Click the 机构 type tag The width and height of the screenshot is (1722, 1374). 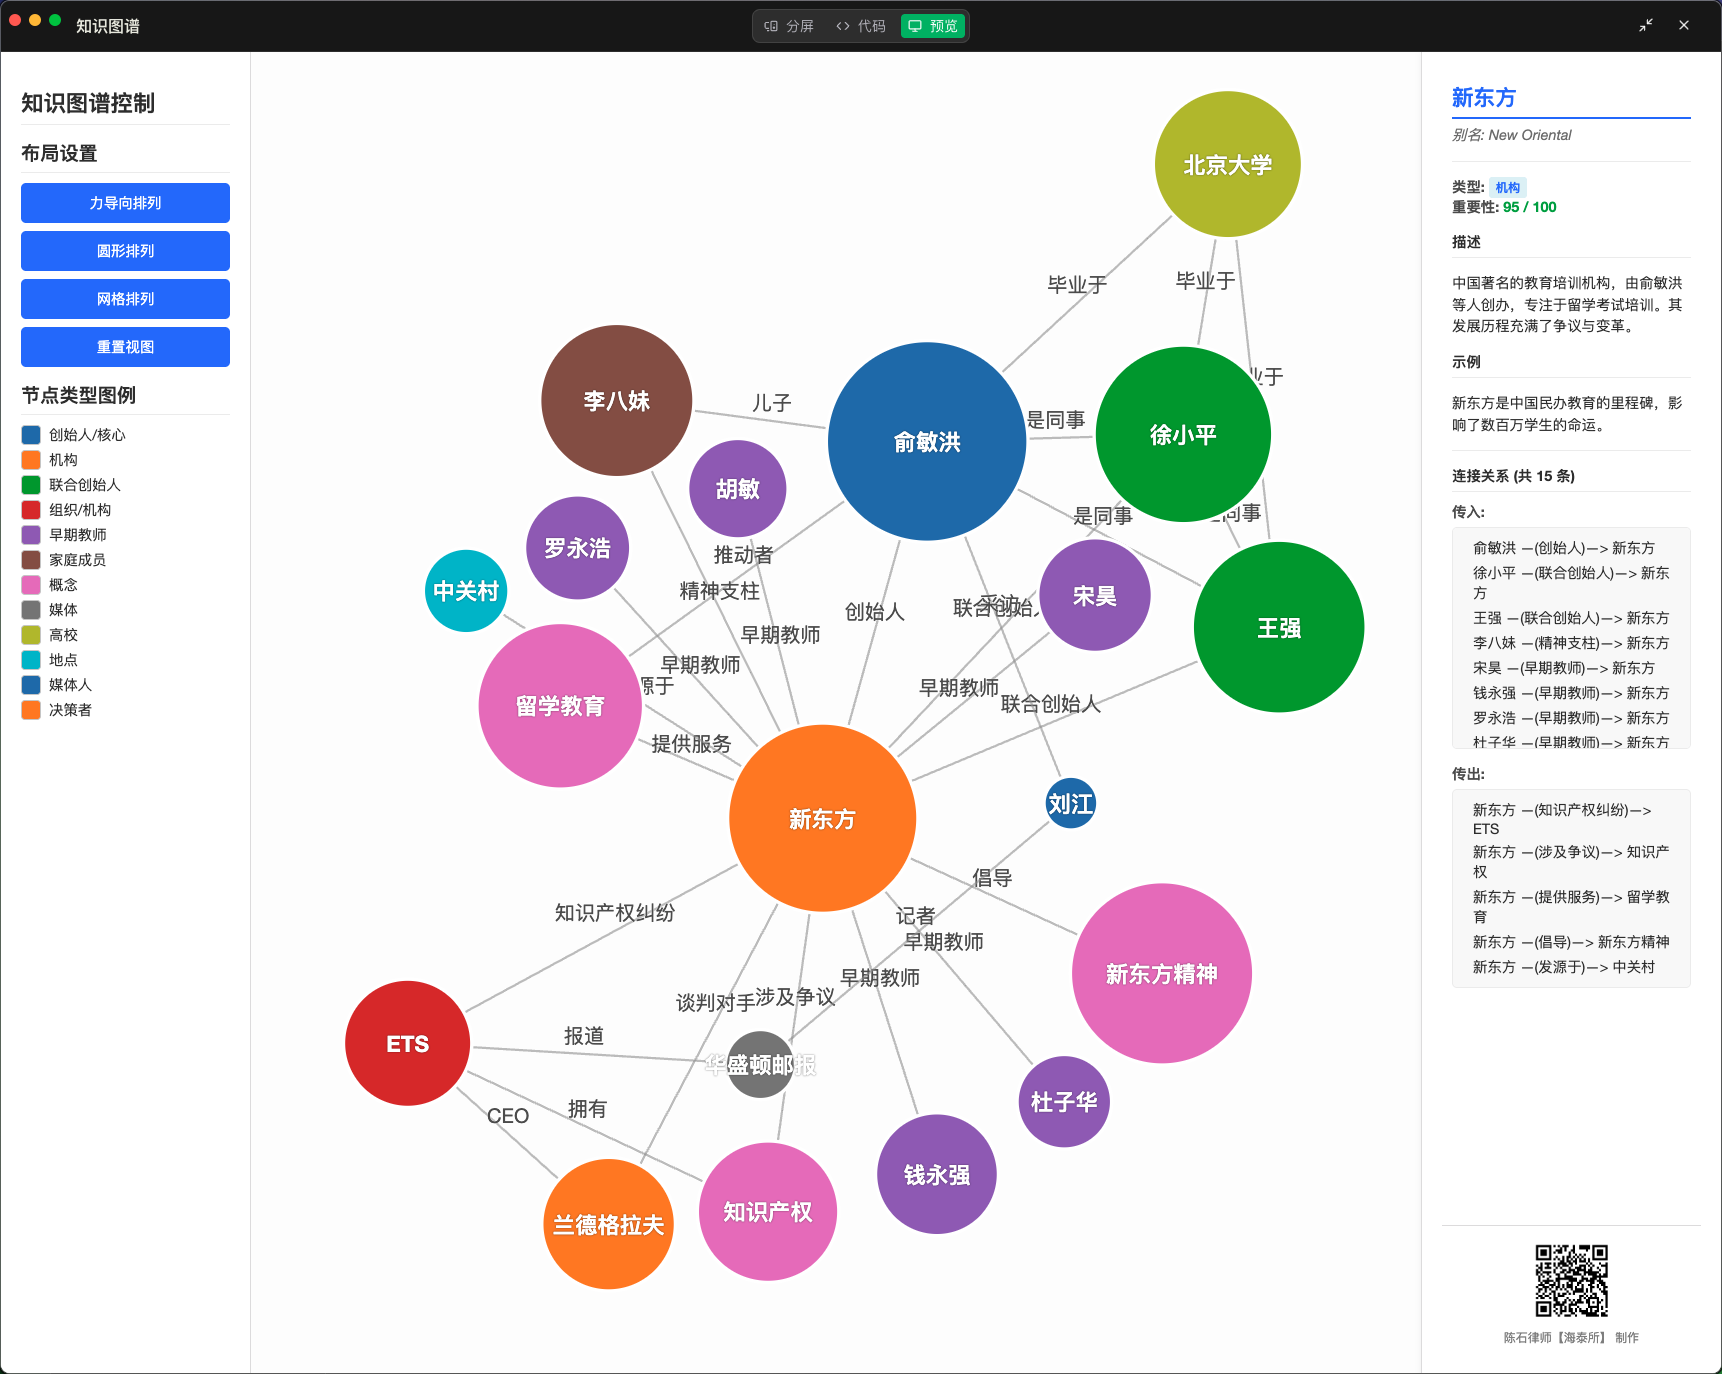[x=1508, y=187]
